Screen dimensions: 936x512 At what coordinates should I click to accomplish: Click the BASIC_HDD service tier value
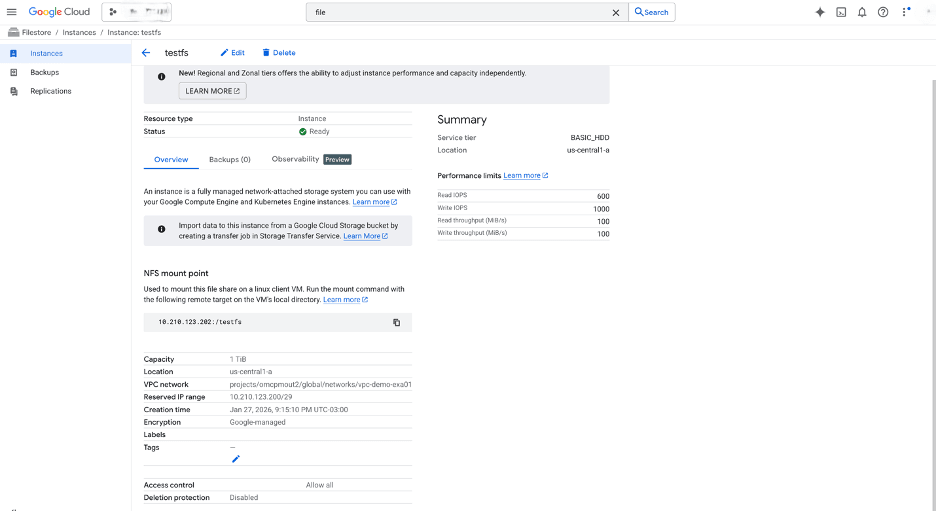click(x=590, y=138)
